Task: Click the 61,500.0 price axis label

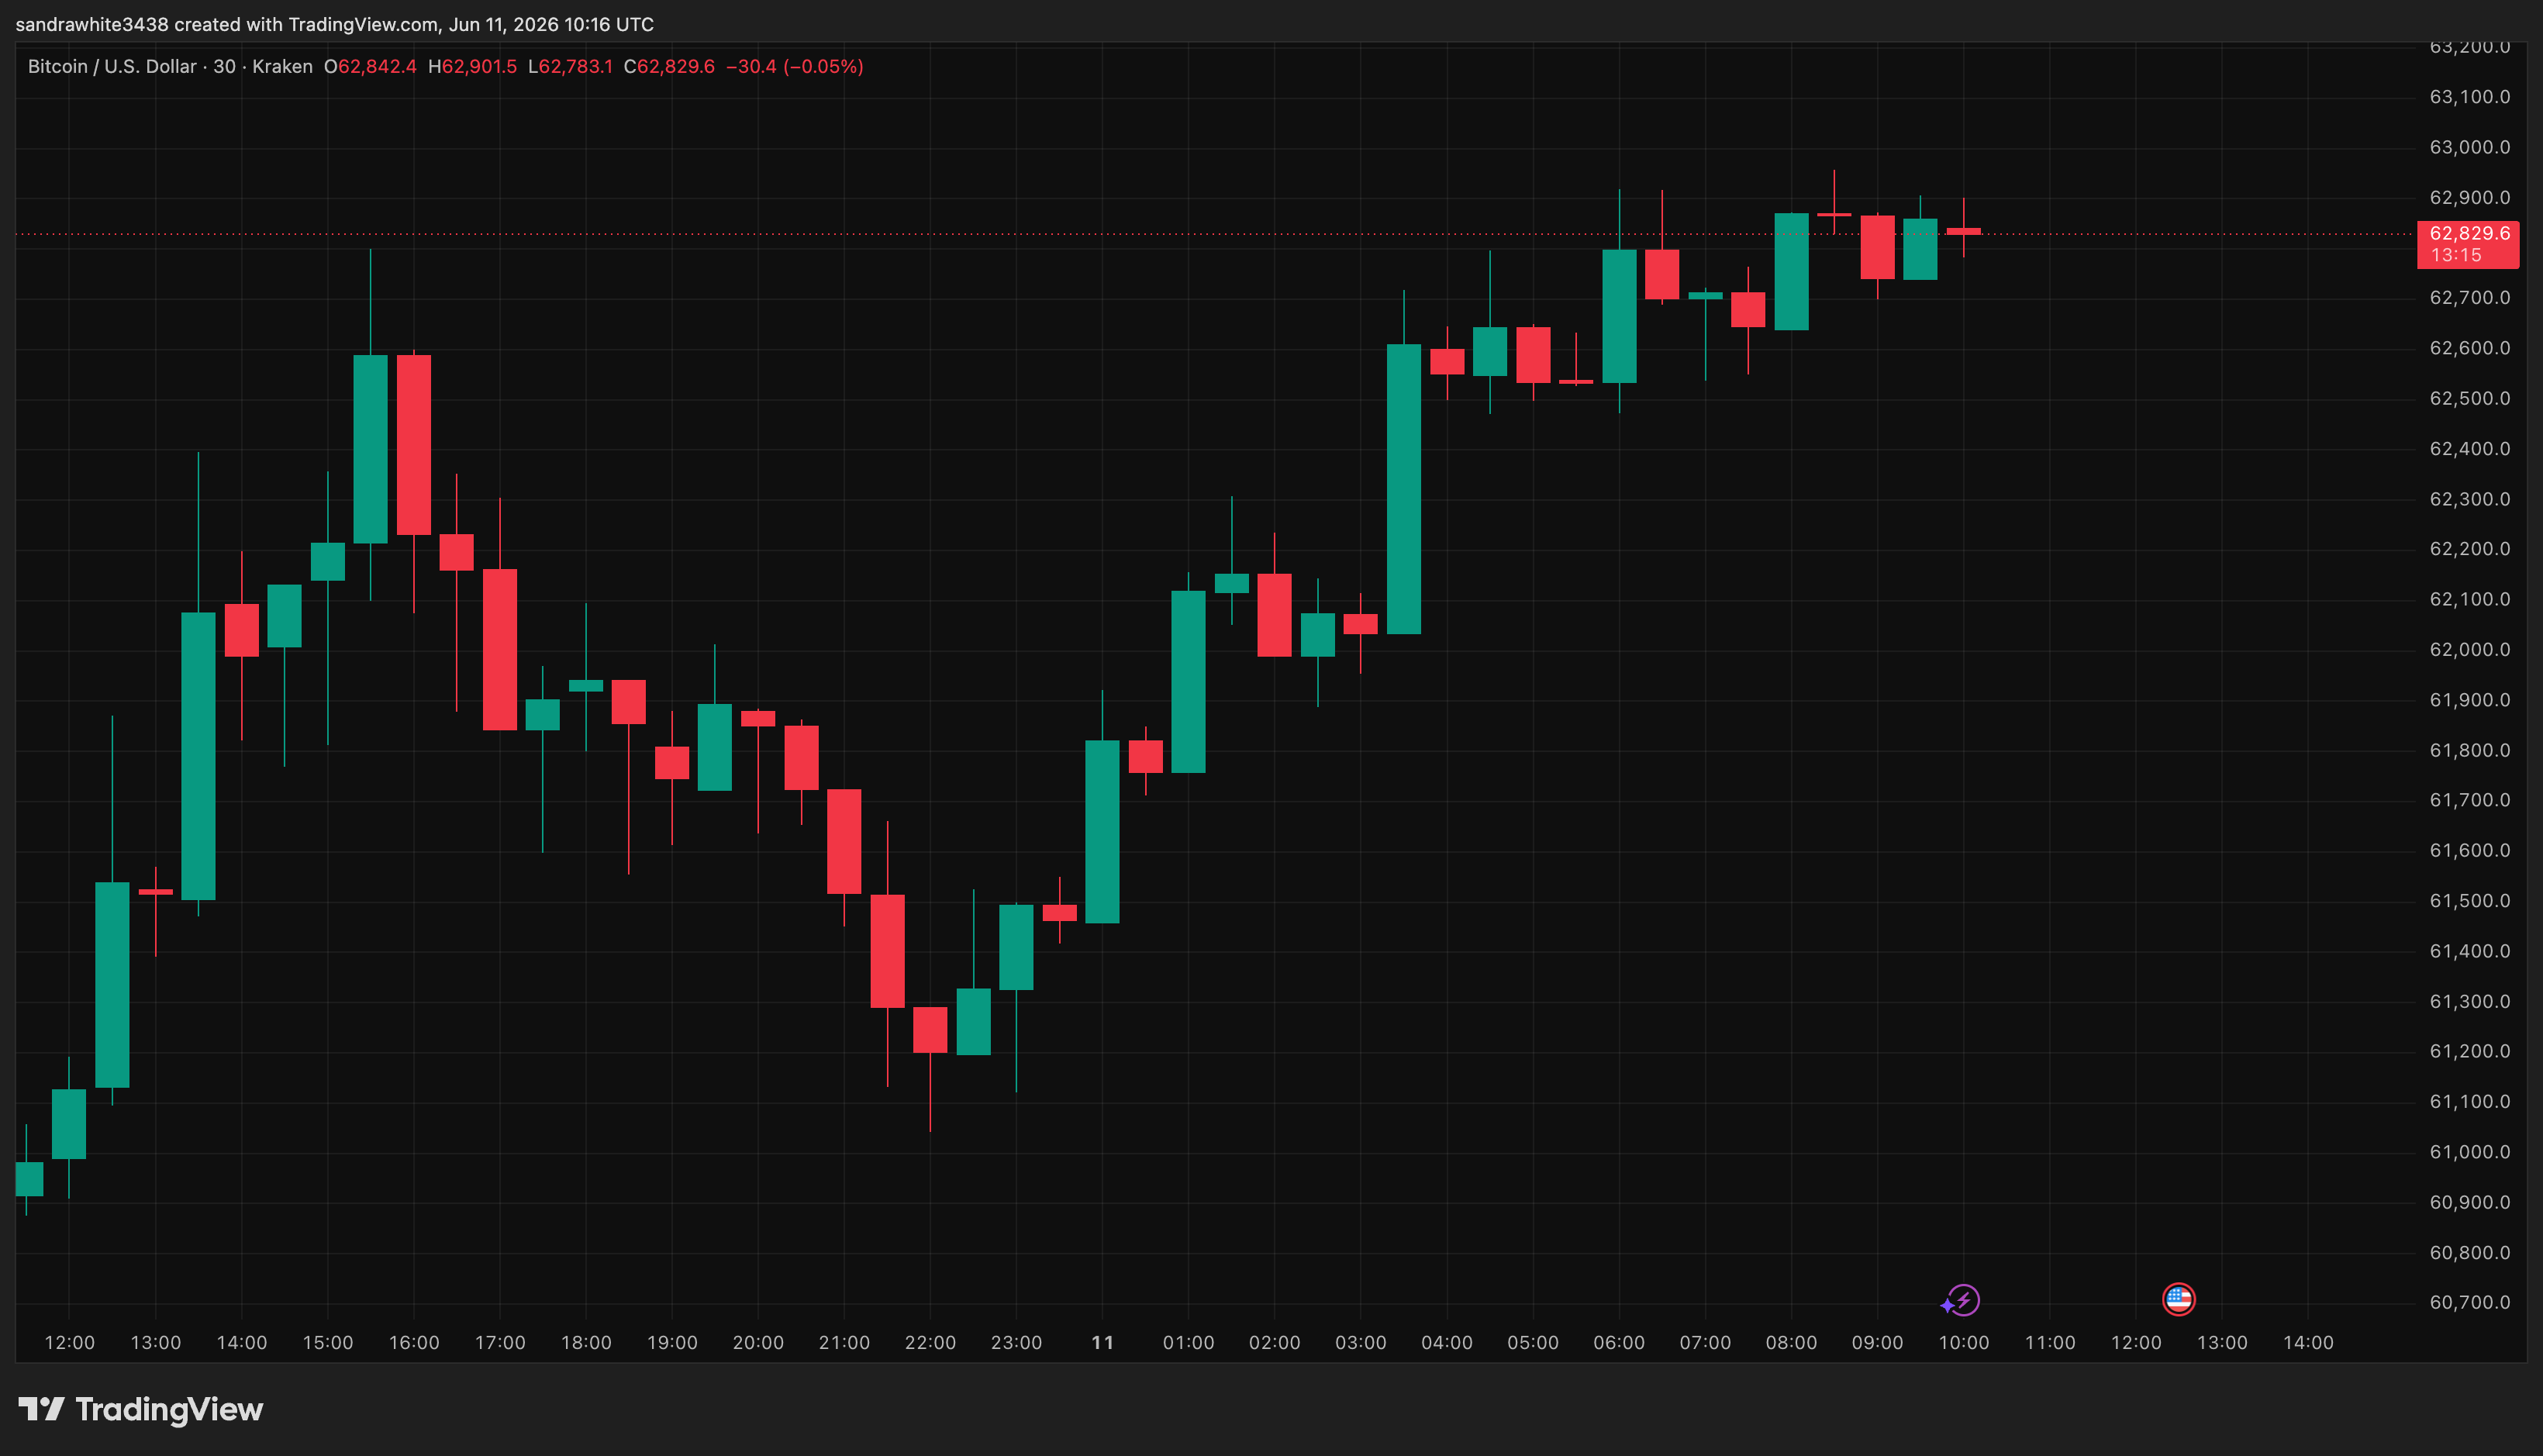Action: click(2470, 900)
